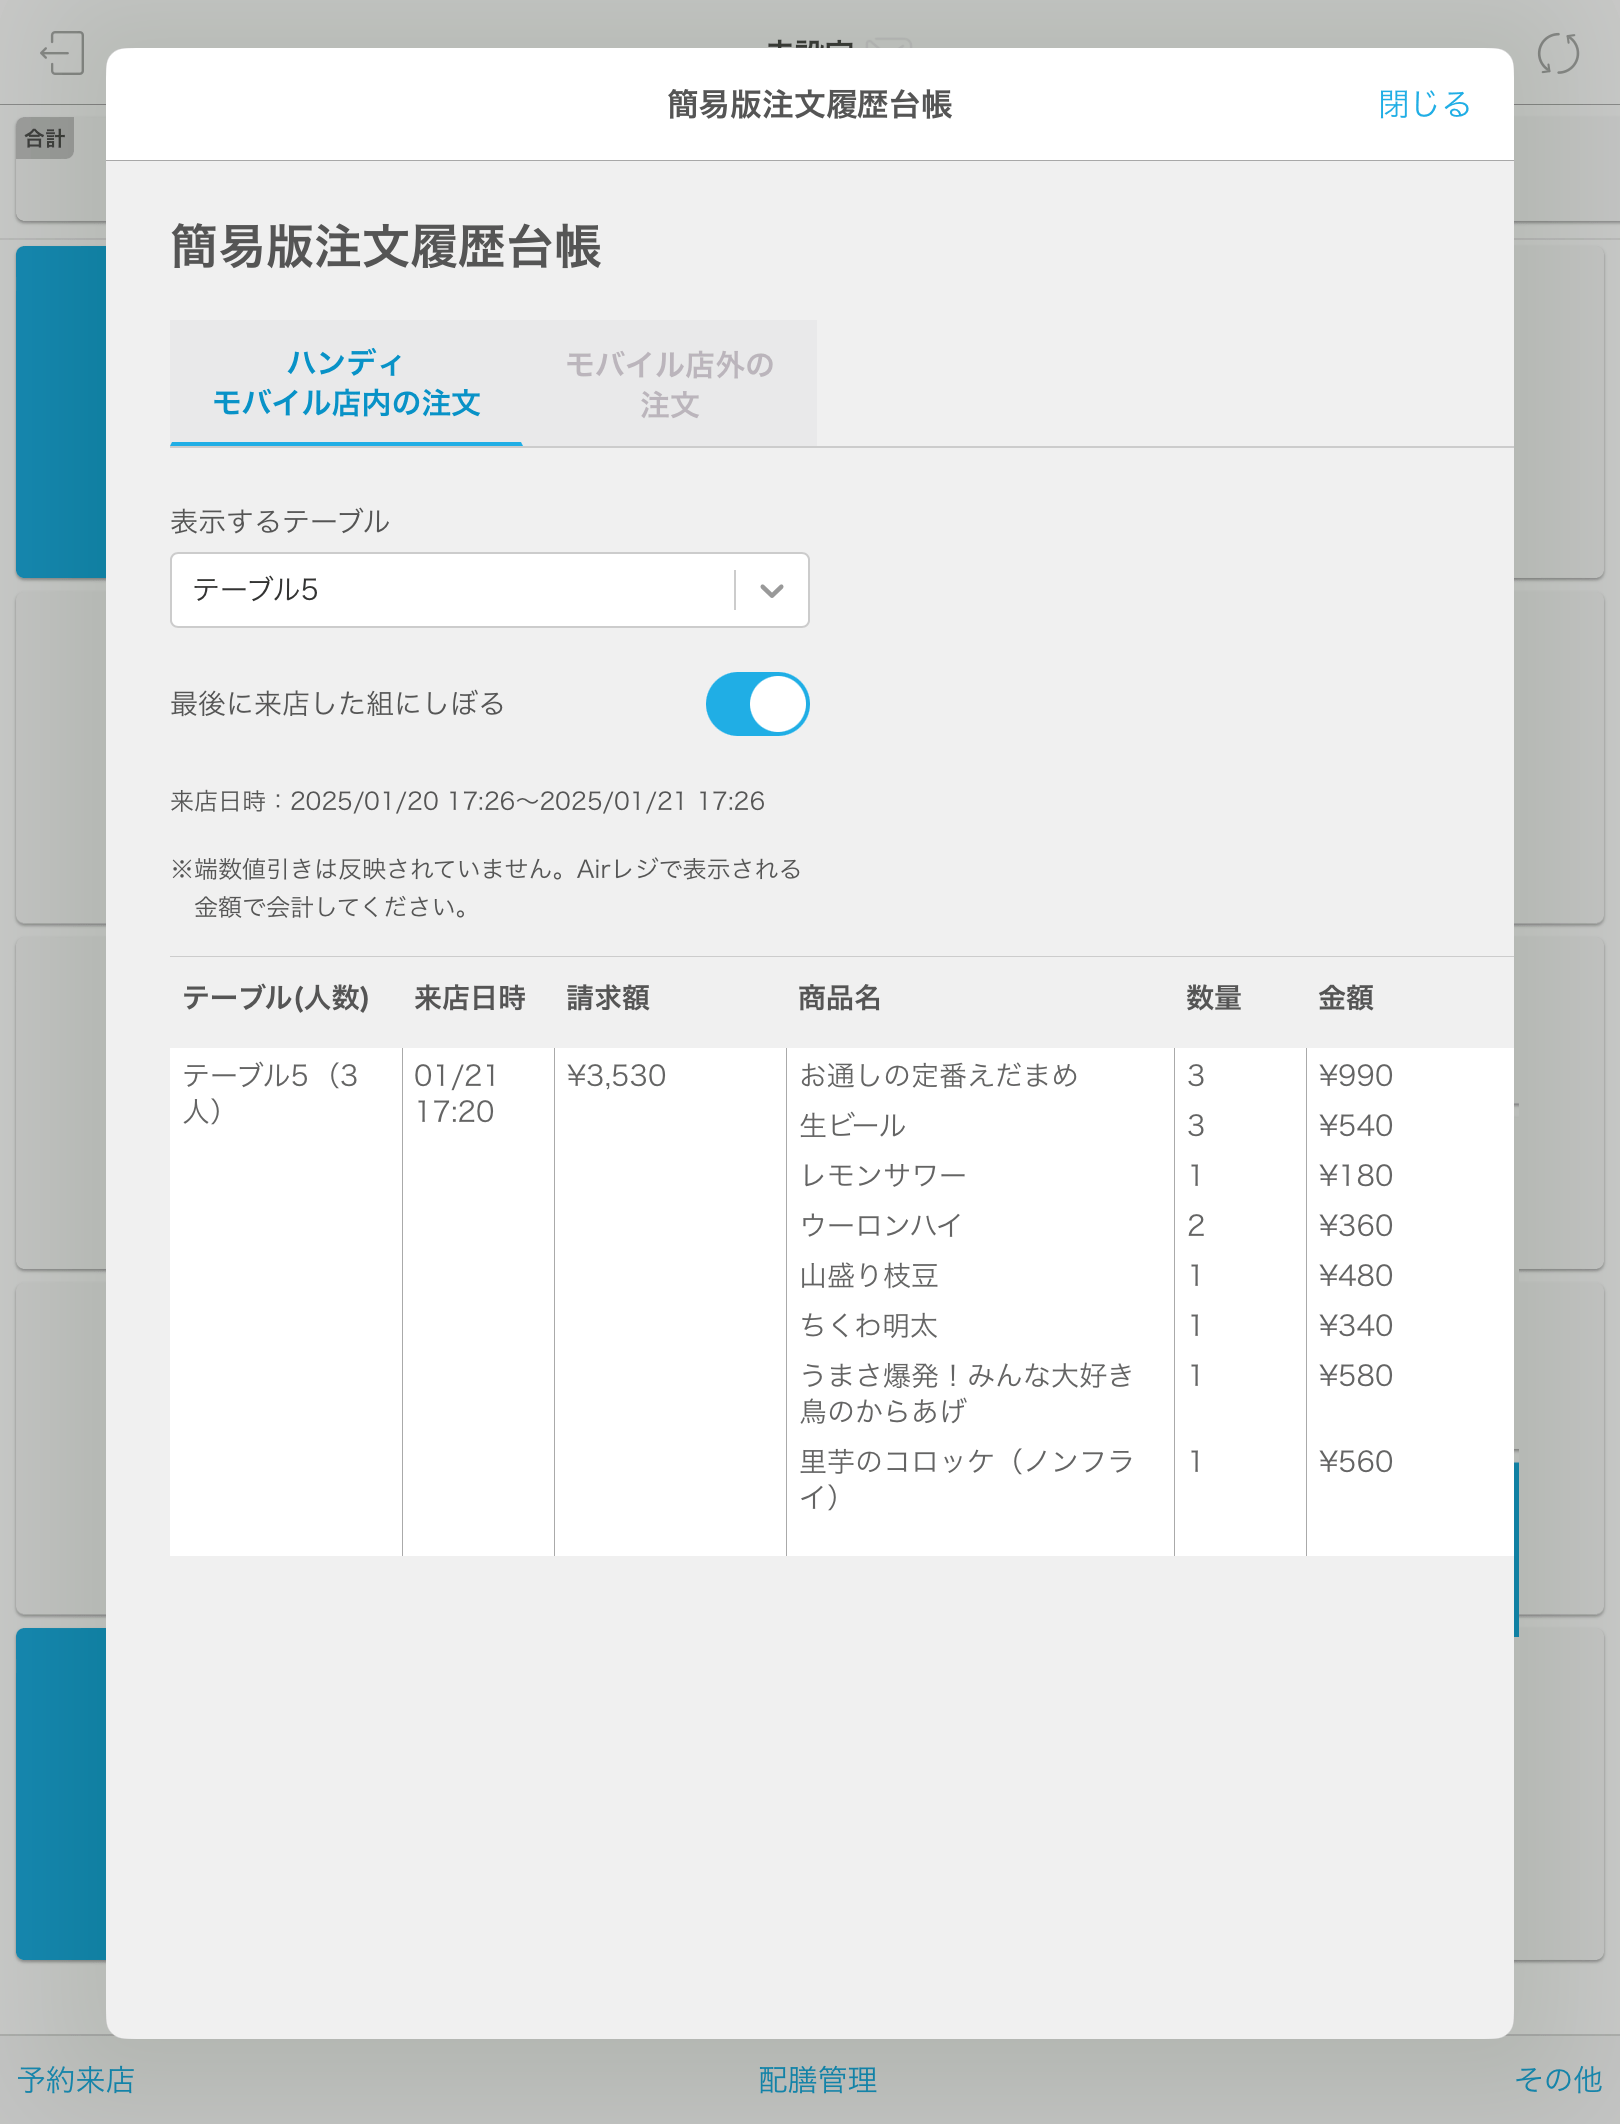
Task: Tap the 金額 column header
Action: (x=1345, y=998)
